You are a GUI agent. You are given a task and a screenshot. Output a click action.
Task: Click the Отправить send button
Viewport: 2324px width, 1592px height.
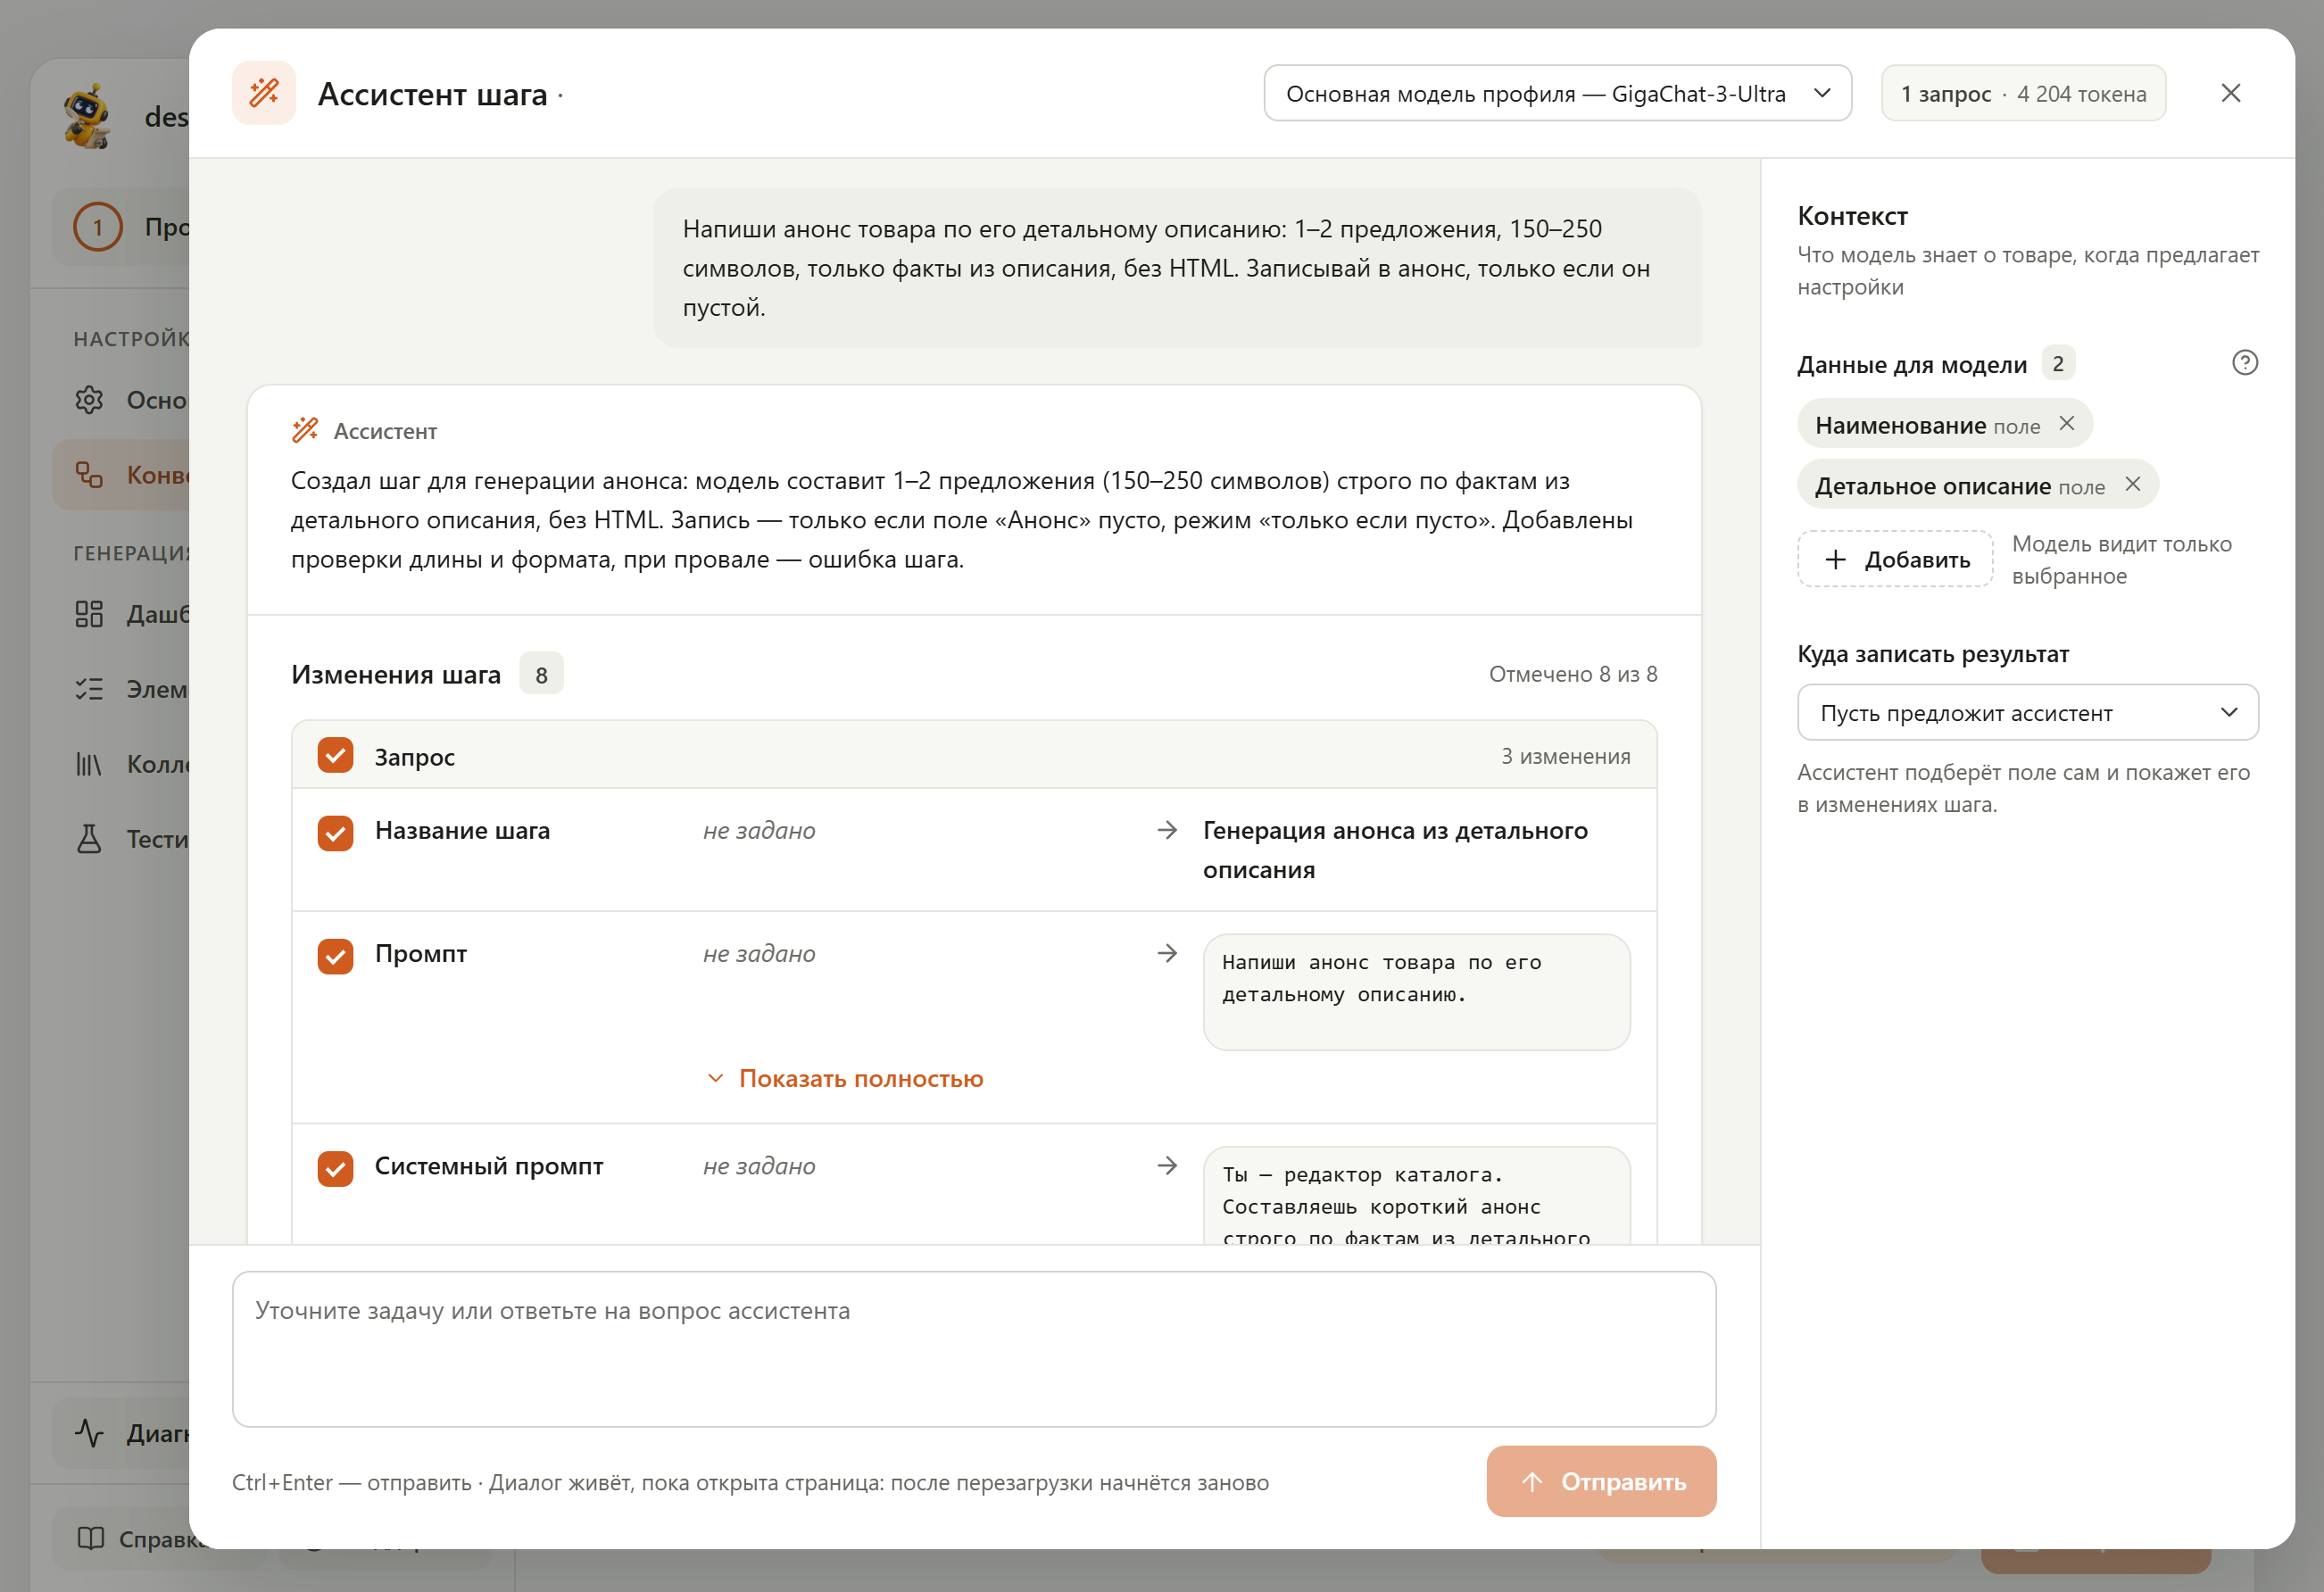[x=1601, y=1481]
